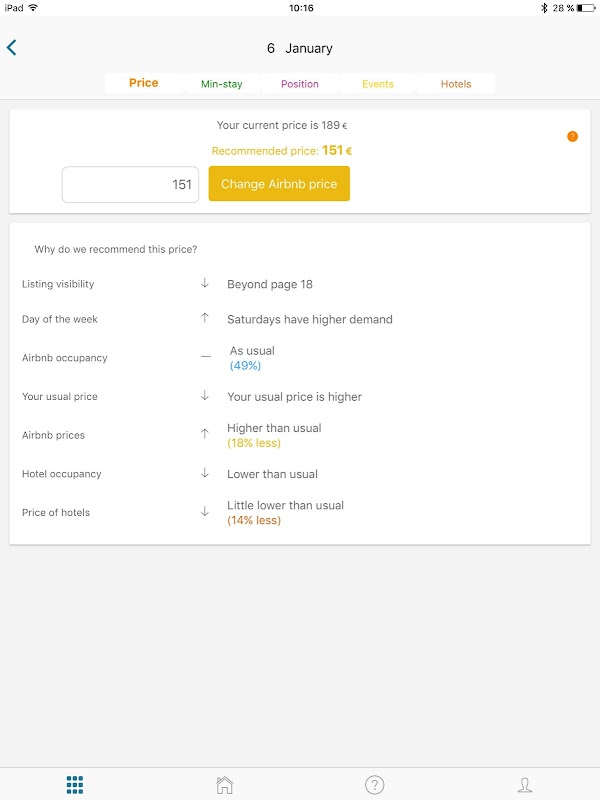Tap the Day of the week up arrow
The height and width of the screenshot is (800, 600).
pos(205,319)
